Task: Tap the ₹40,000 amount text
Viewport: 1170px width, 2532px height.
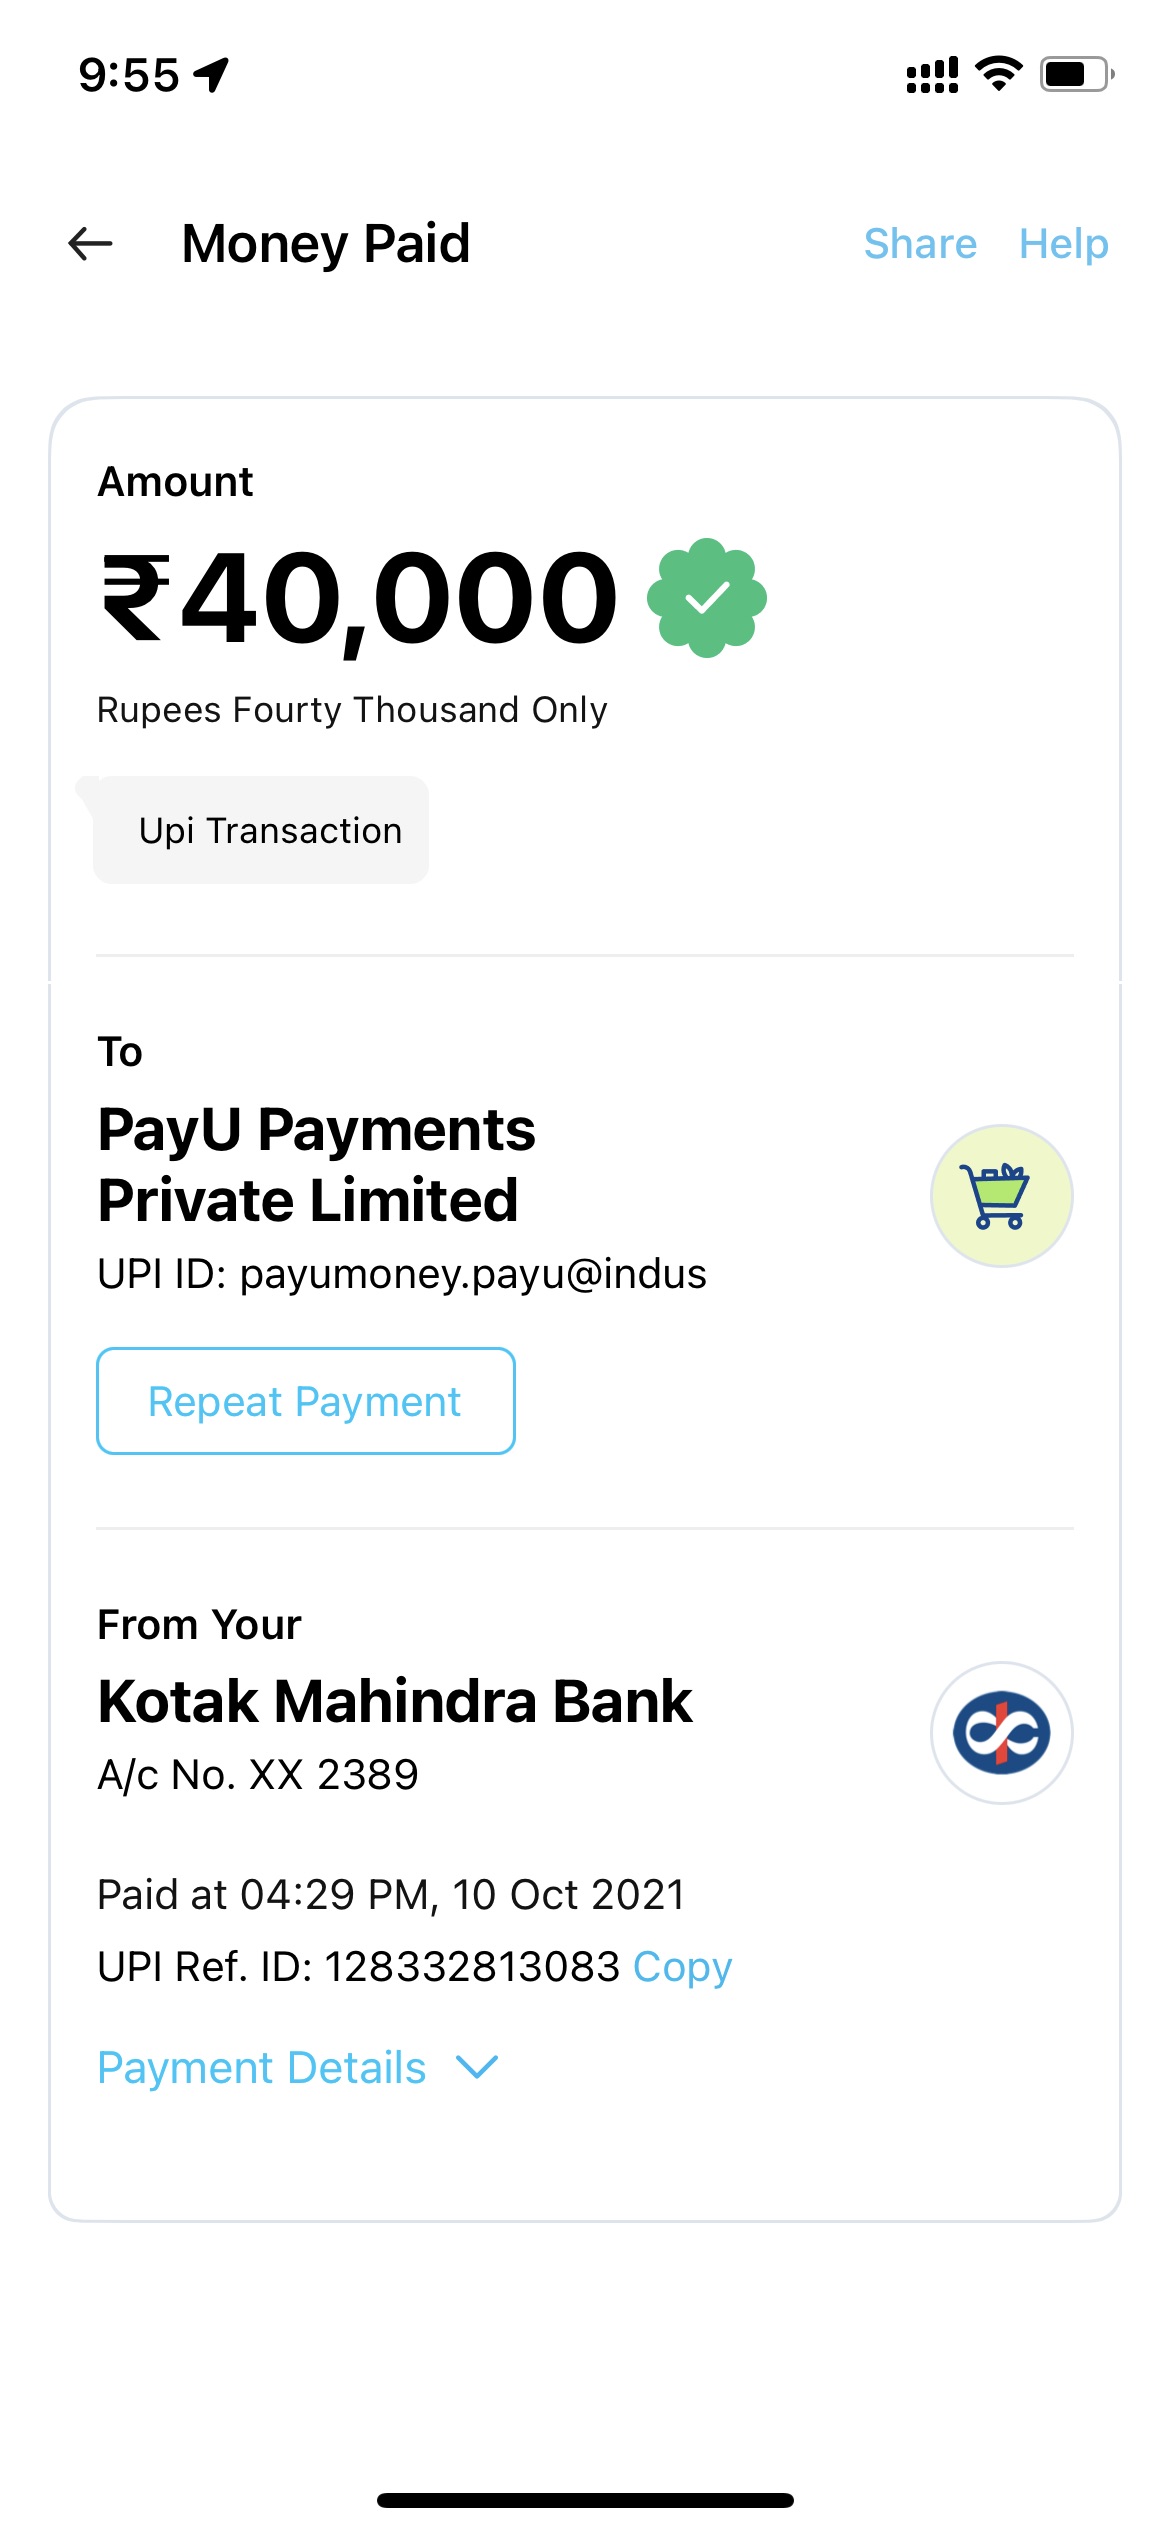Action: [x=360, y=600]
